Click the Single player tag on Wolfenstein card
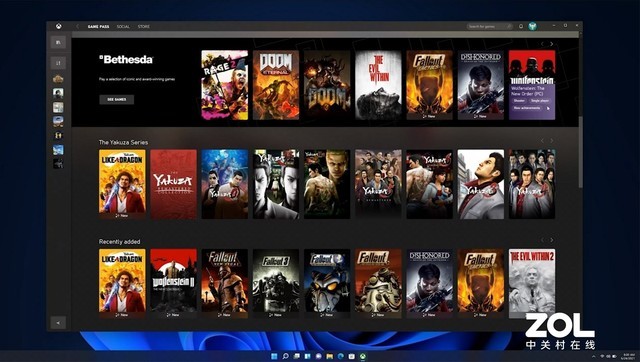640x362 pixels. pos(540,100)
